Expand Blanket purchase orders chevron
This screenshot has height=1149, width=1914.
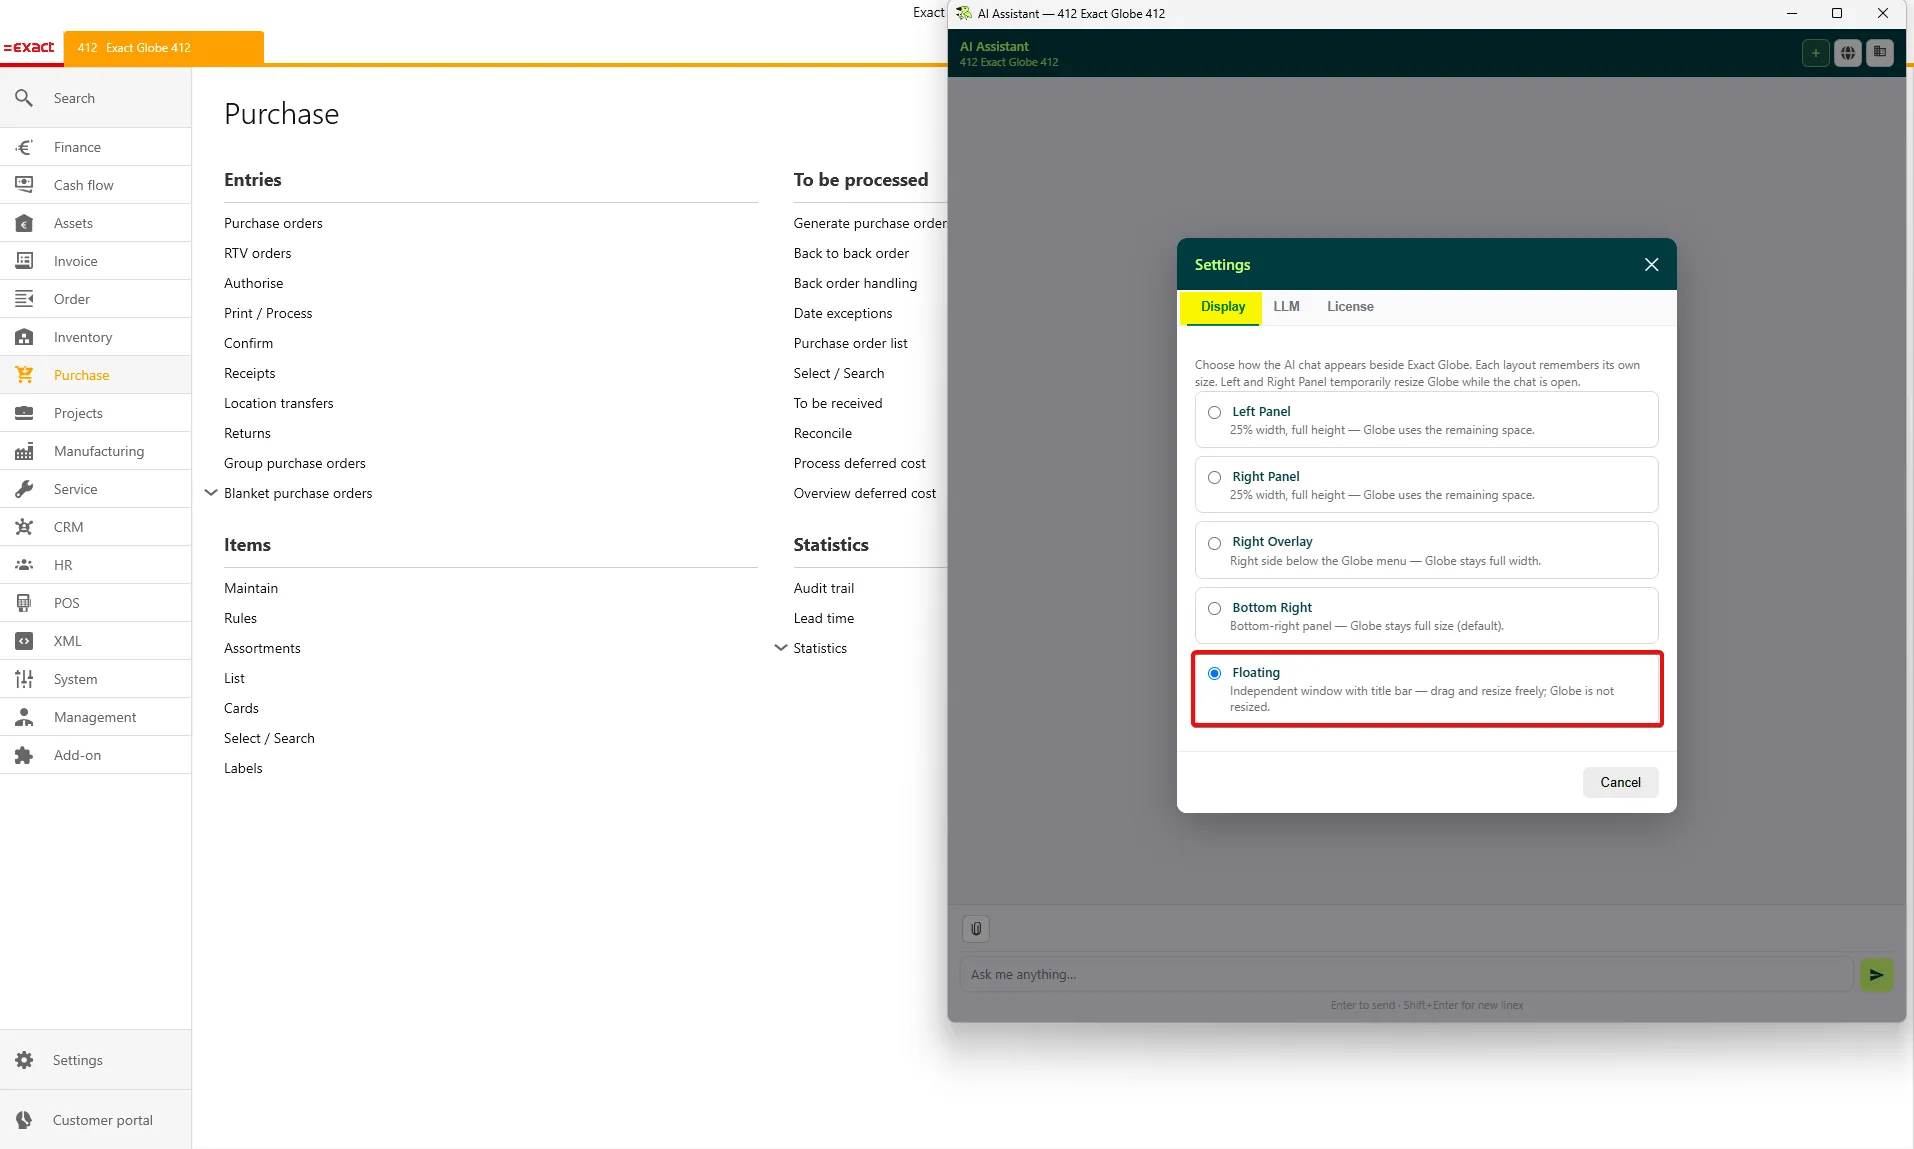210,493
